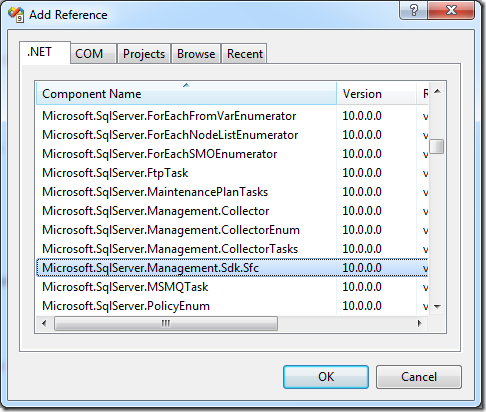This screenshot has height=412, width=486.
Task: Select Microsoft.SqlServer.Management.Sdk.Sfc row
Action: (x=232, y=268)
